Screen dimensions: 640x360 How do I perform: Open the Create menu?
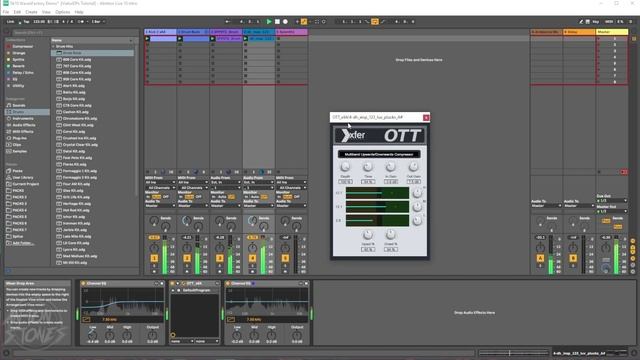(x=31, y=12)
